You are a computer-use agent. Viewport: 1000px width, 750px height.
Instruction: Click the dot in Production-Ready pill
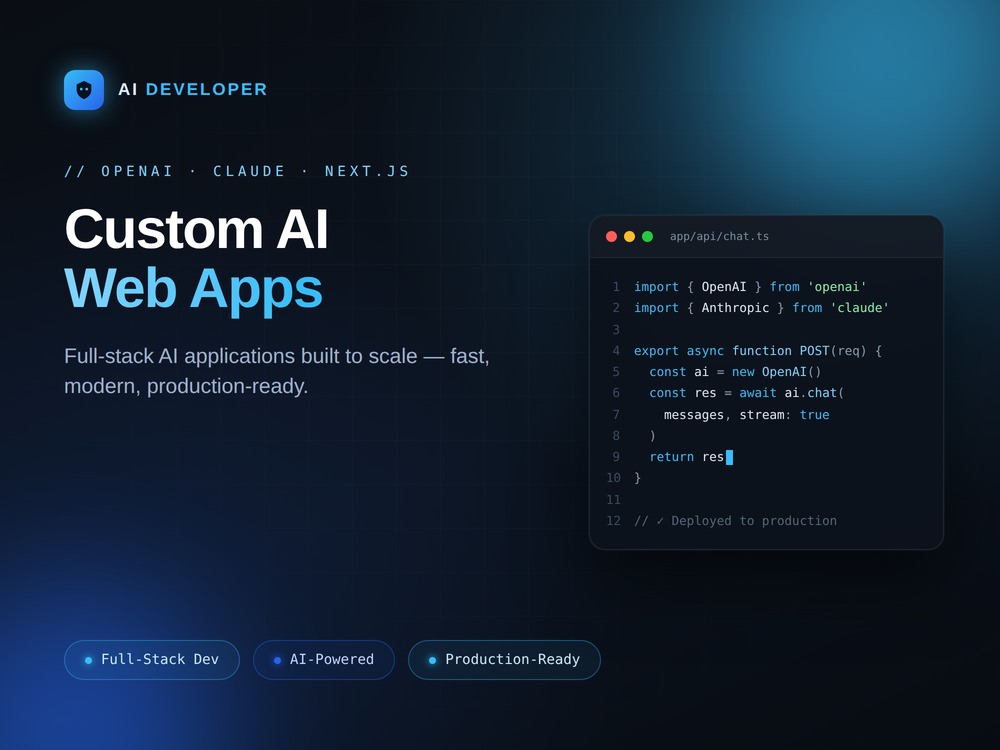(x=432, y=660)
